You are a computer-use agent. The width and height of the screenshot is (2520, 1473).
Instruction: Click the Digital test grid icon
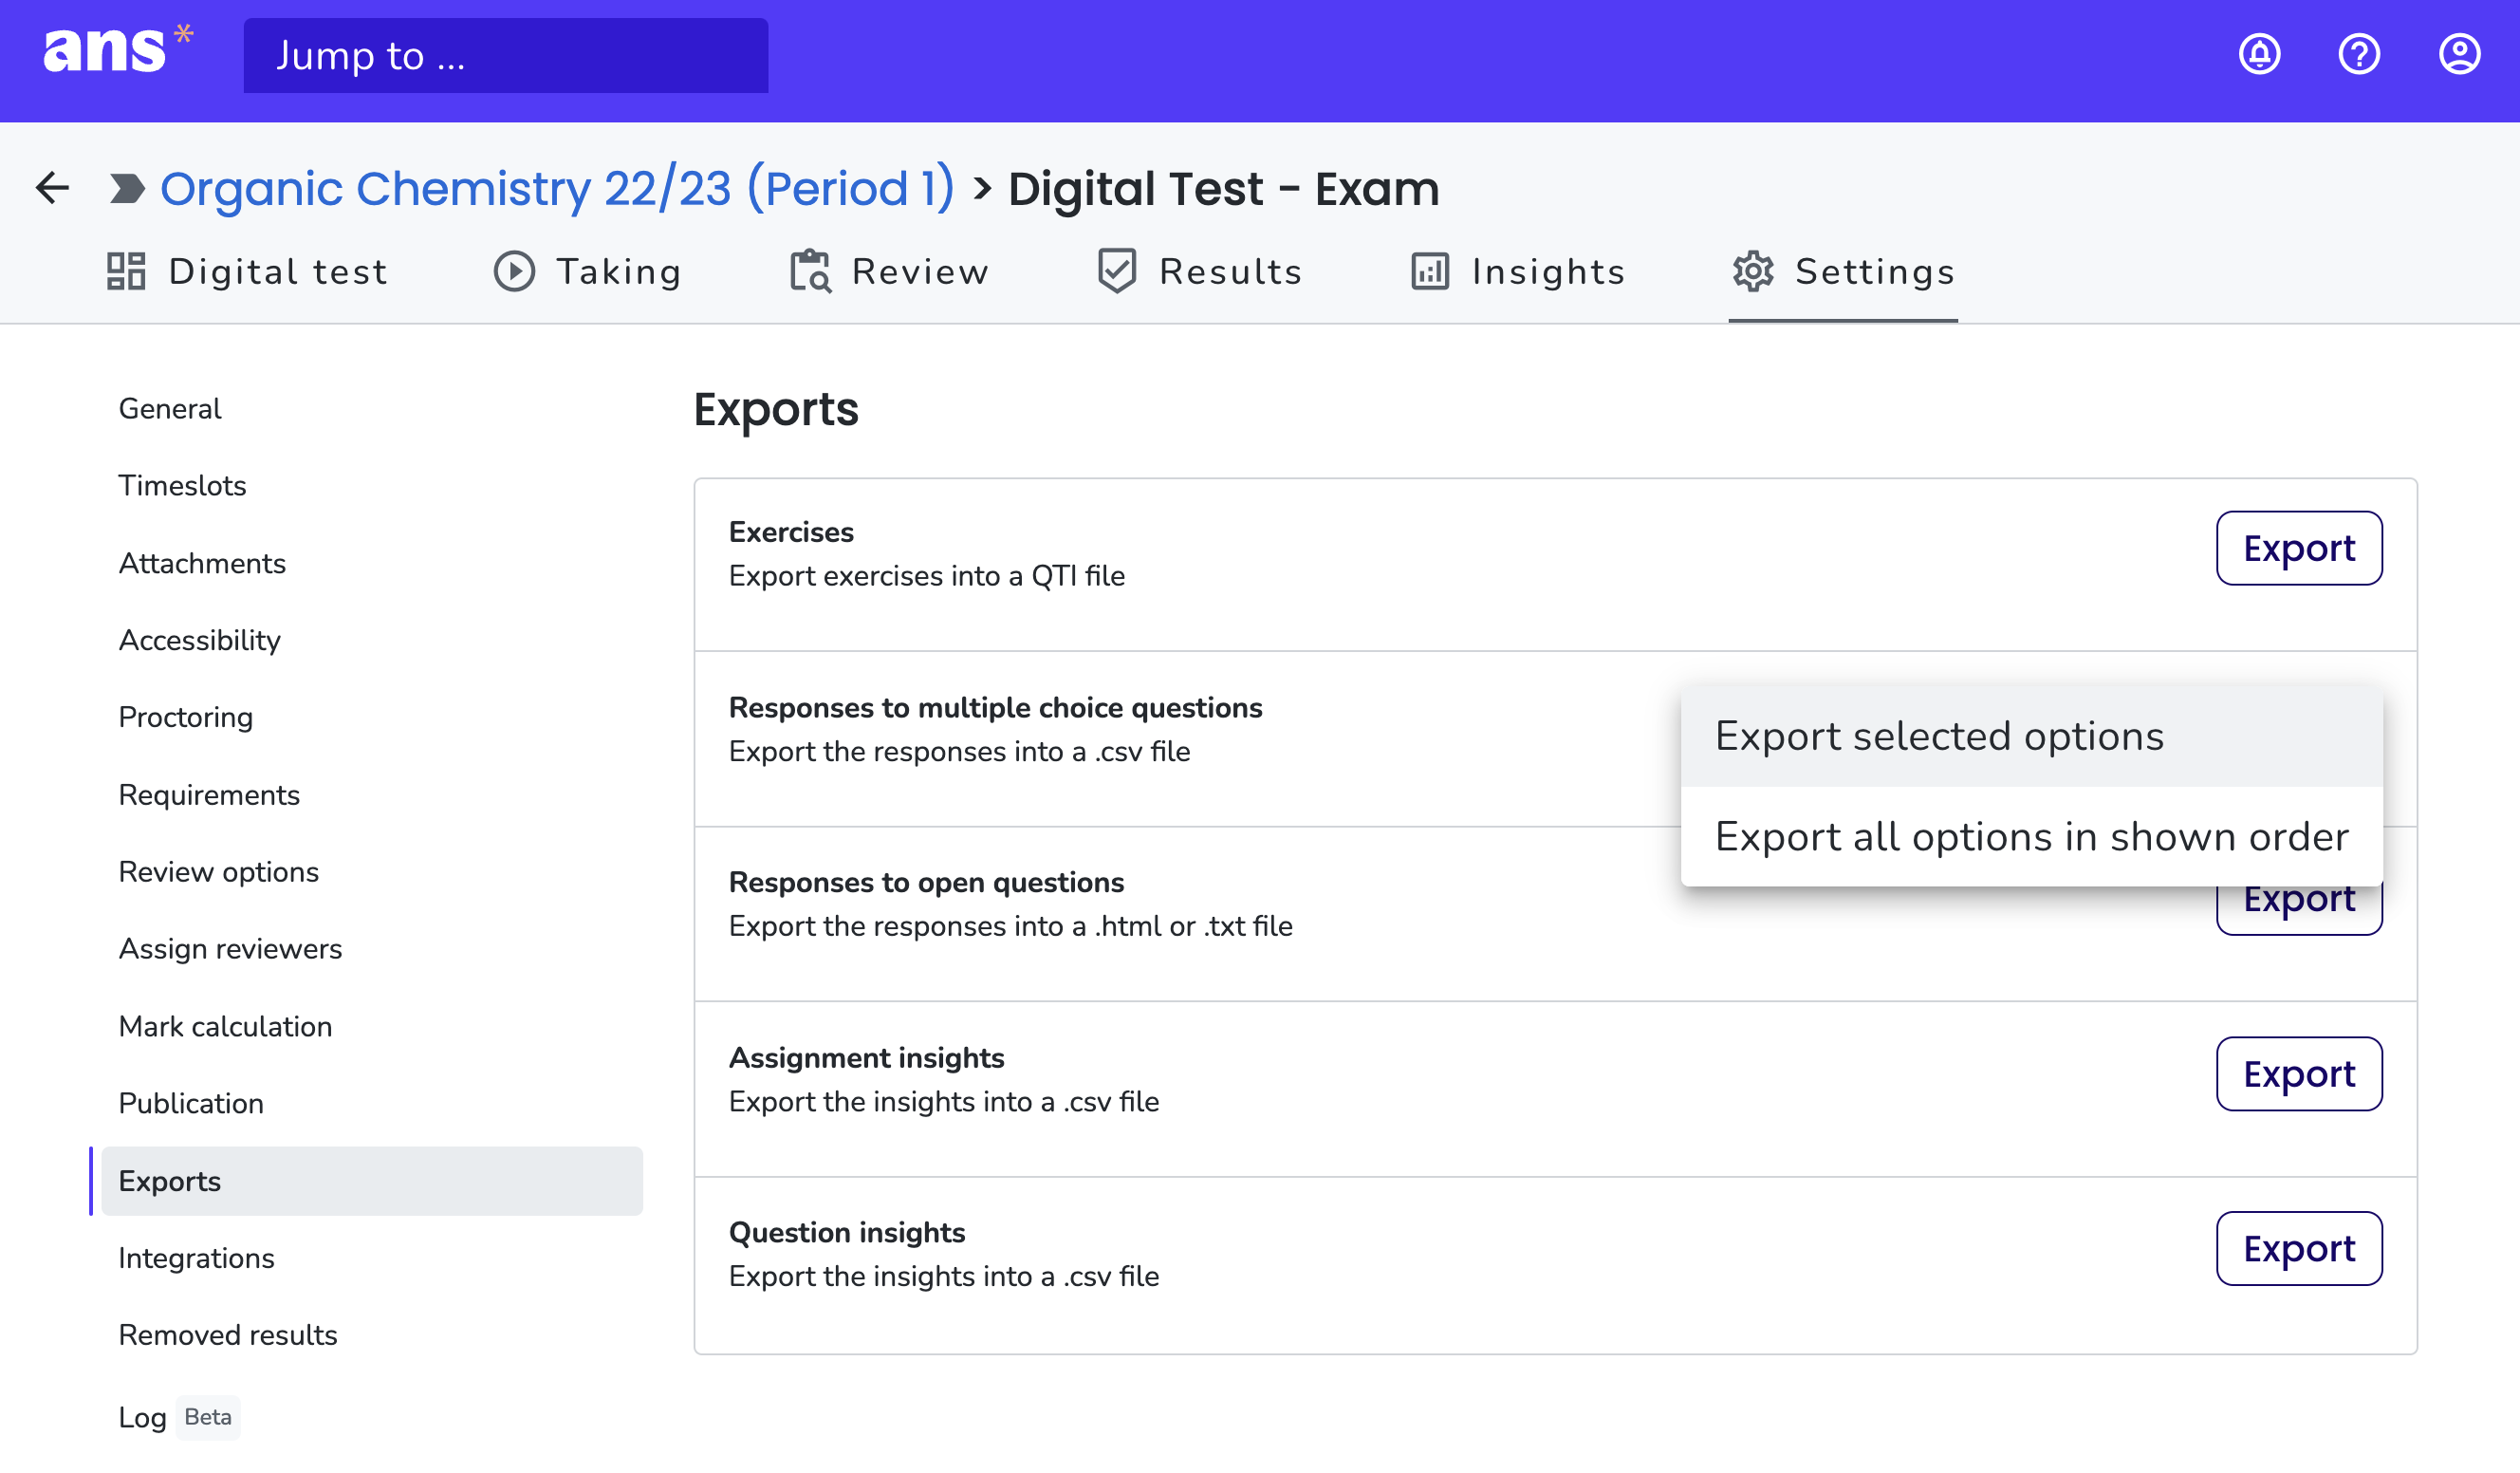click(x=126, y=272)
